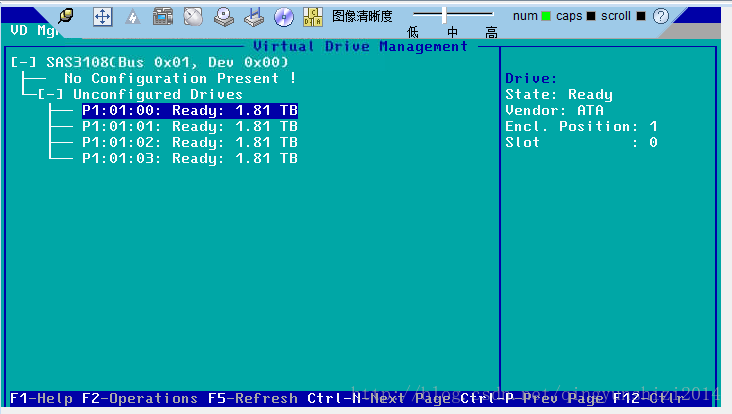Click the lightning bolt power icon
732x414 pixels.
click(x=133, y=17)
